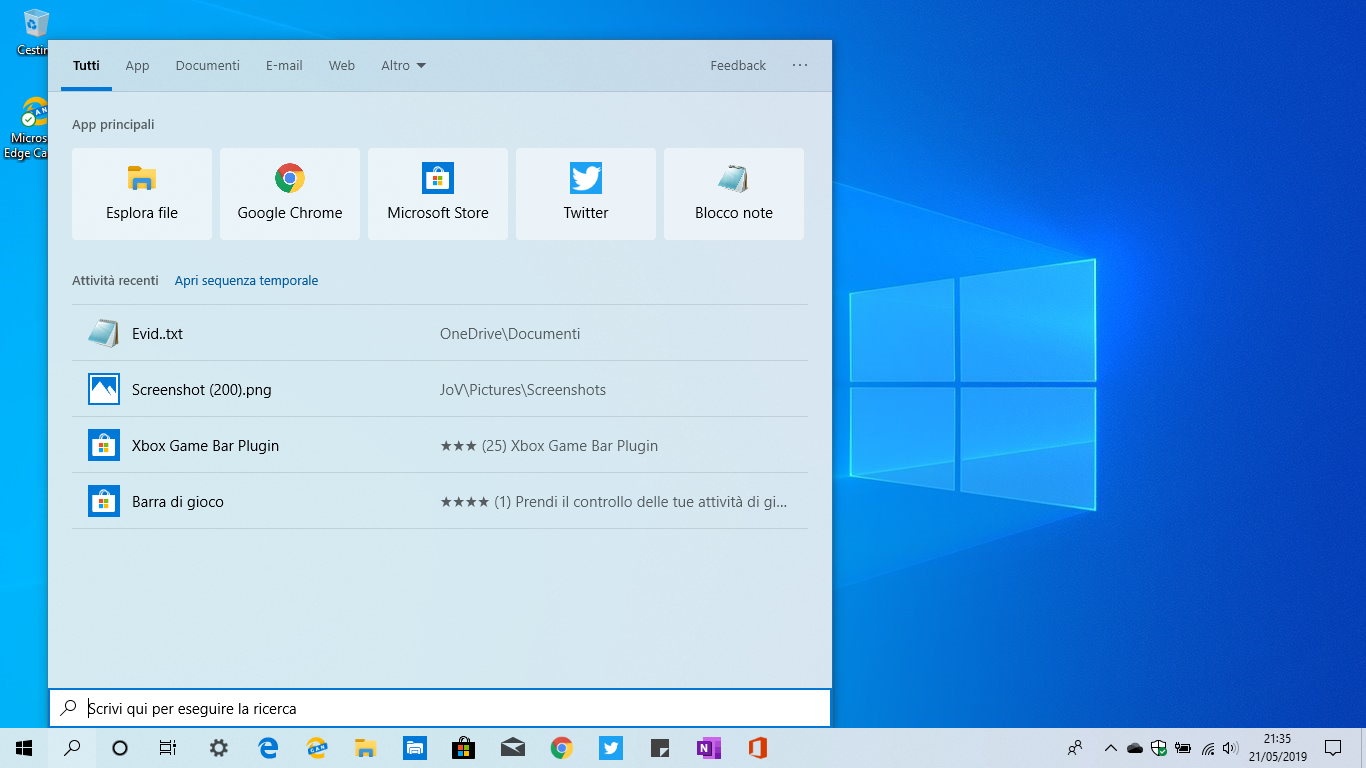The width and height of the screenshot is (1366, 768).
Task: Open Cortana from the taskbar circle icon
Action: pos(120,748)
